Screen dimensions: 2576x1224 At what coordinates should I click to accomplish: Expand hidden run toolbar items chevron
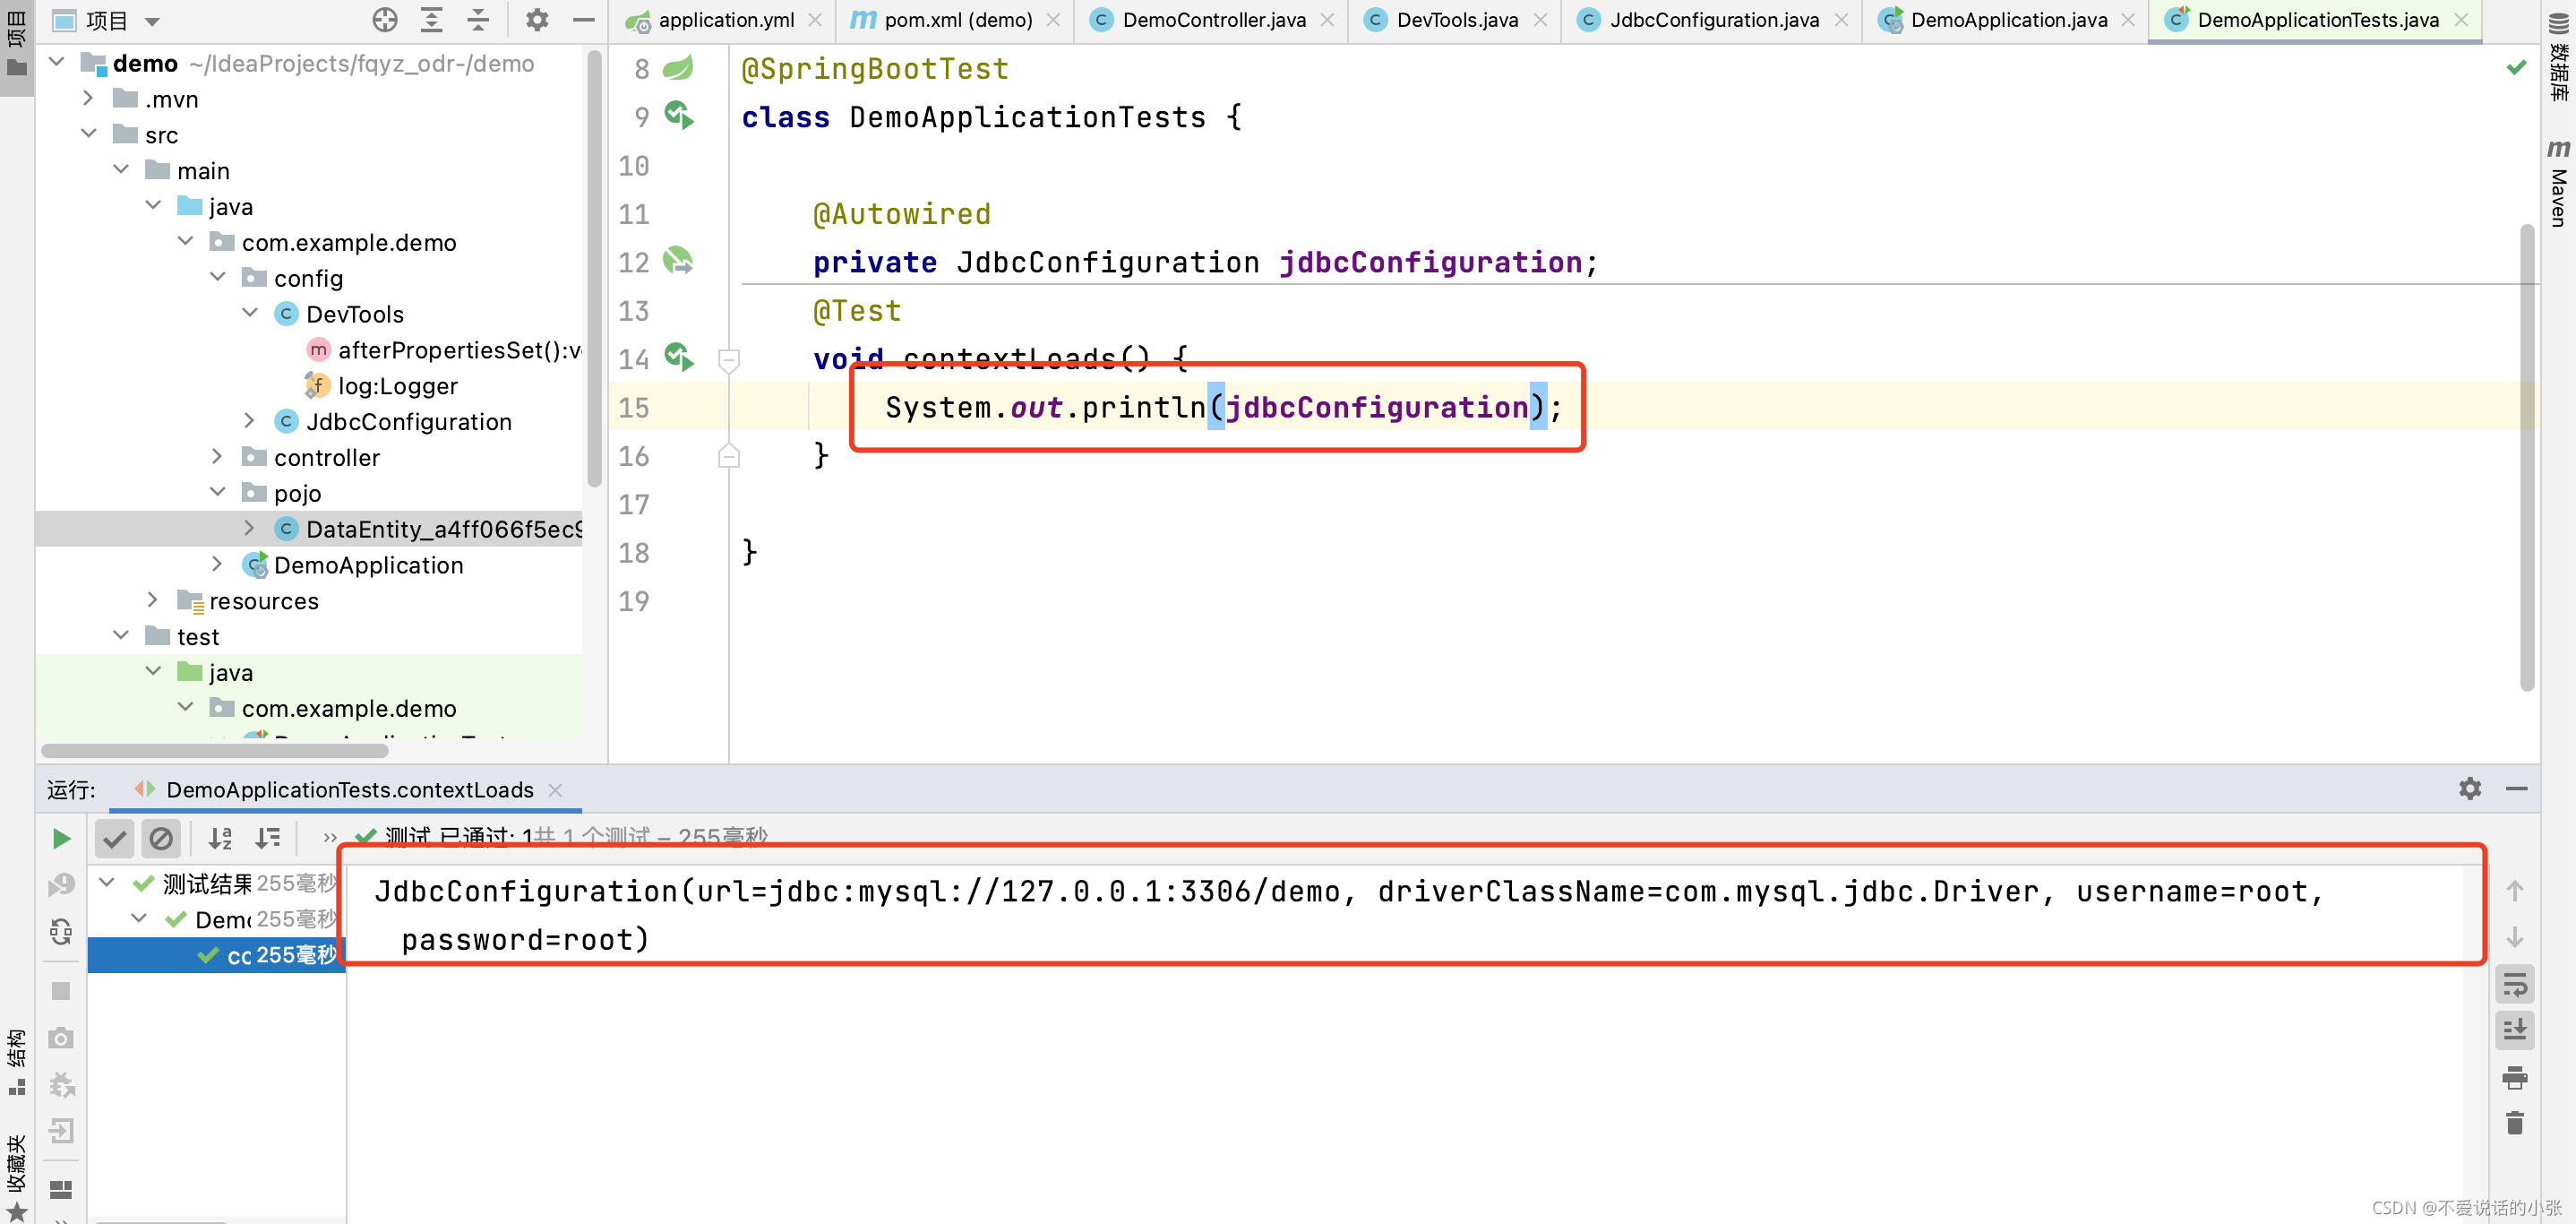[x=330, y=838]
